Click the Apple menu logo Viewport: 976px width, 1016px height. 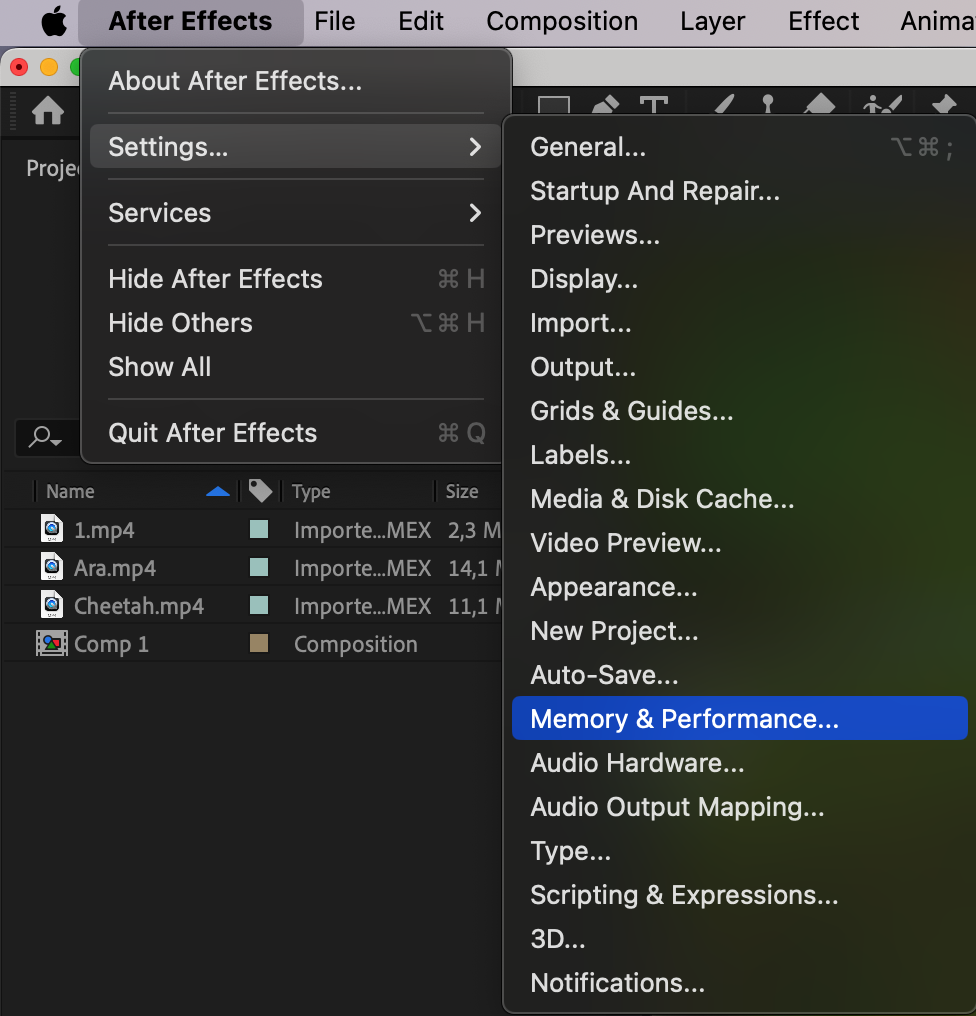tap(53, 21)
